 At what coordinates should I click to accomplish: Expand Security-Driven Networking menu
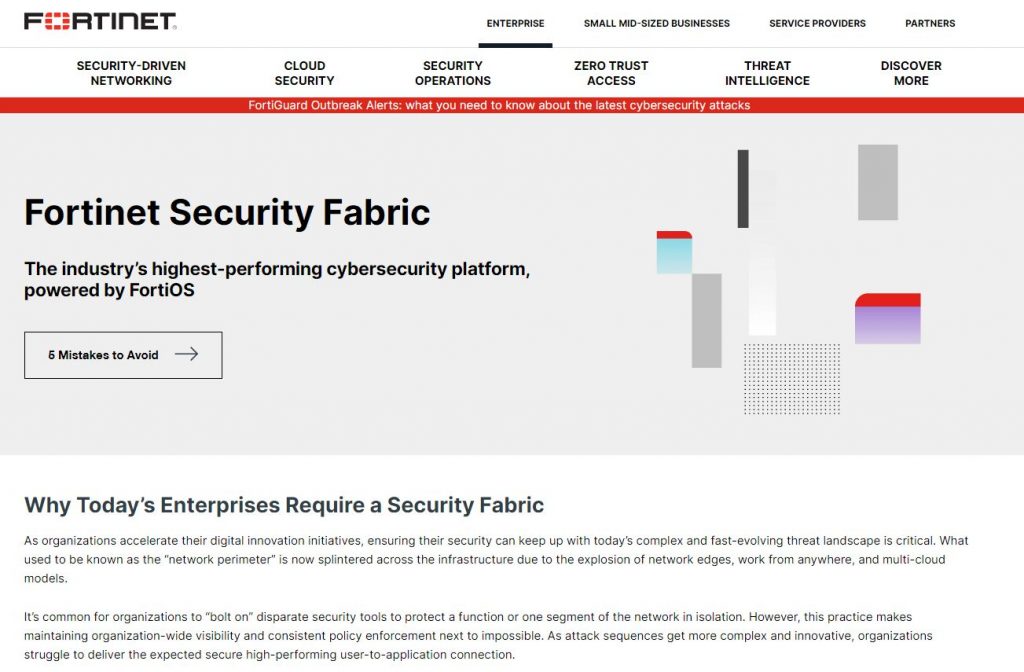click(131, 73)
